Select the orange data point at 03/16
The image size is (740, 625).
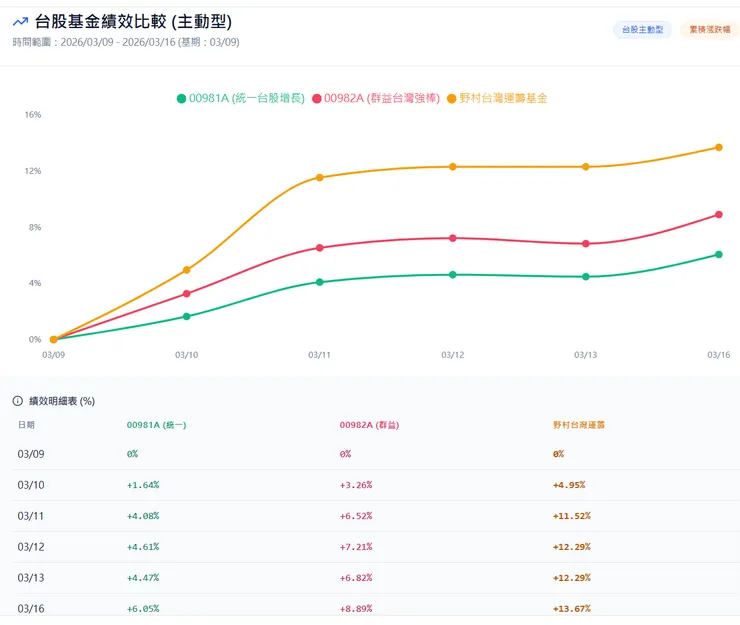[x=719, y=147]
